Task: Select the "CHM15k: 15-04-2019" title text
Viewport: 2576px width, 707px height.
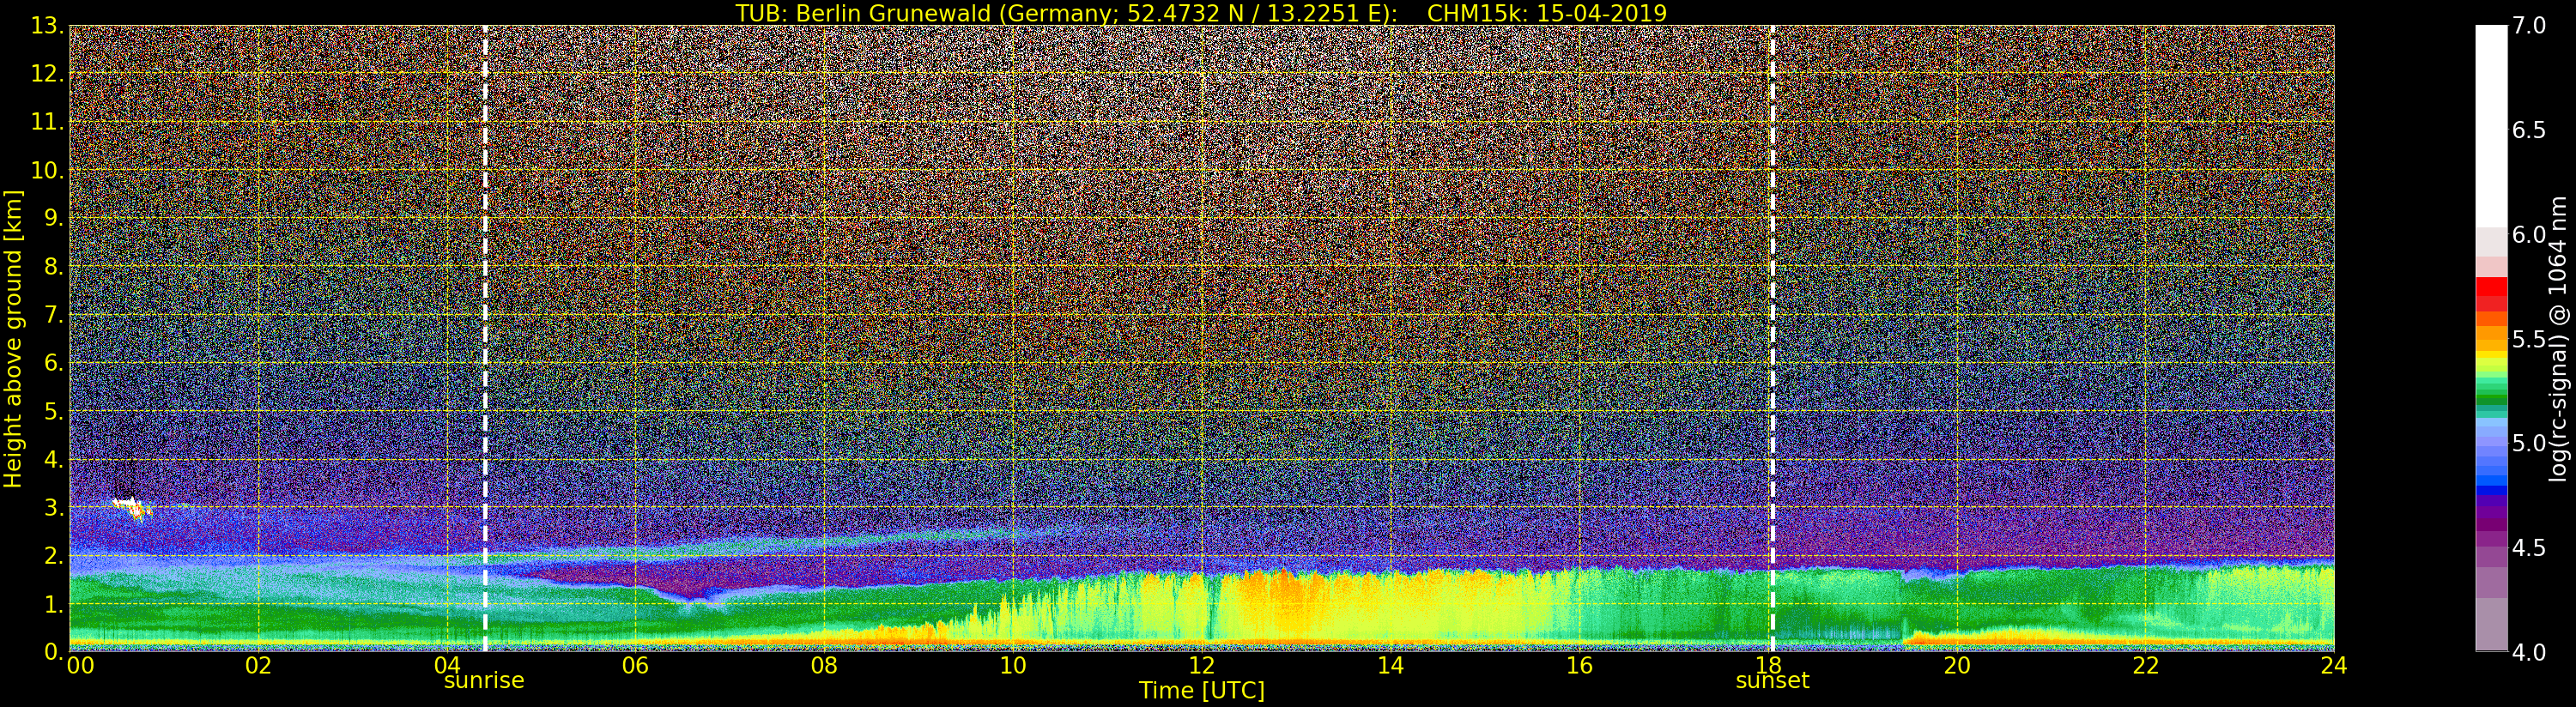Action: point(1547,13)
